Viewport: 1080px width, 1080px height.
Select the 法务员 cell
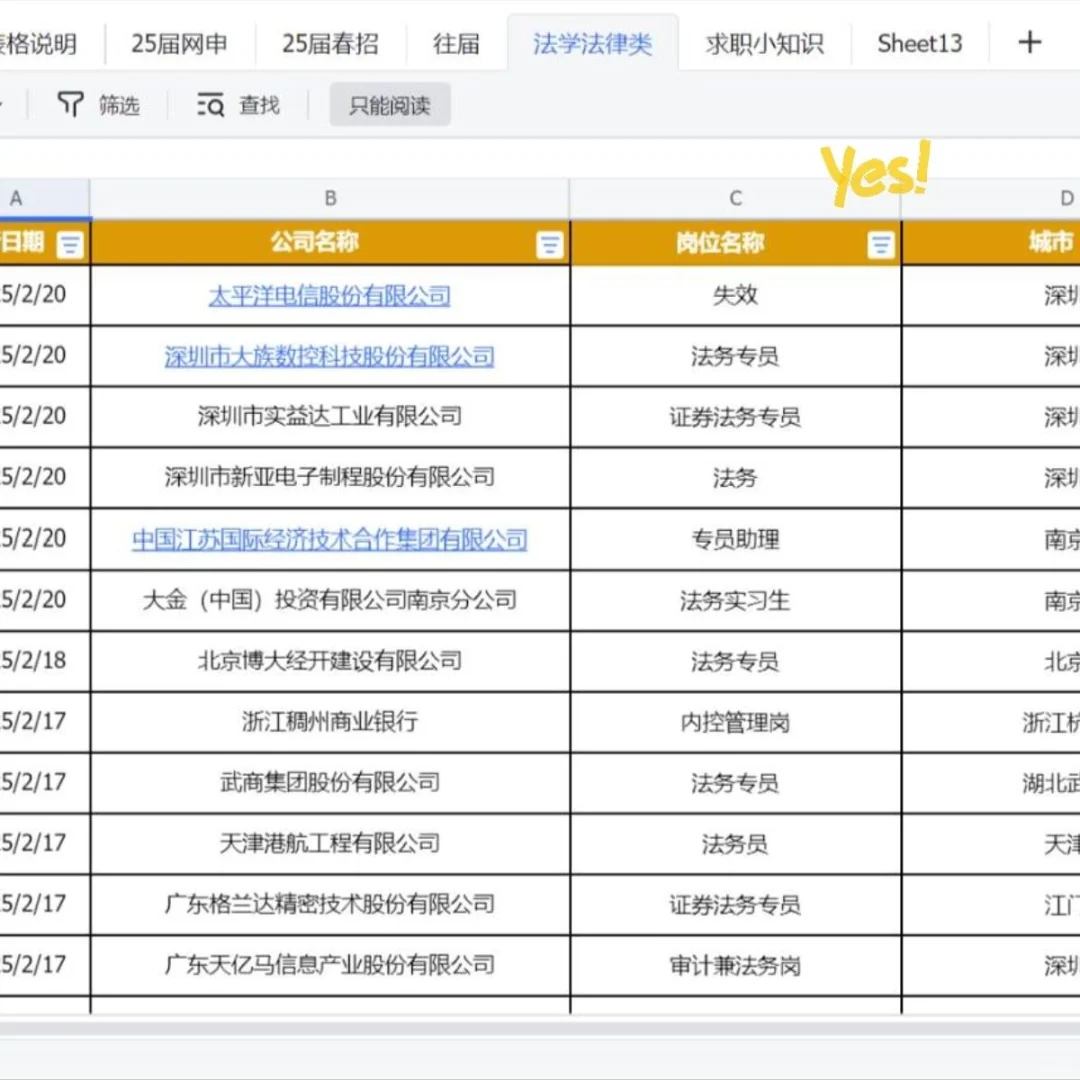736,843
